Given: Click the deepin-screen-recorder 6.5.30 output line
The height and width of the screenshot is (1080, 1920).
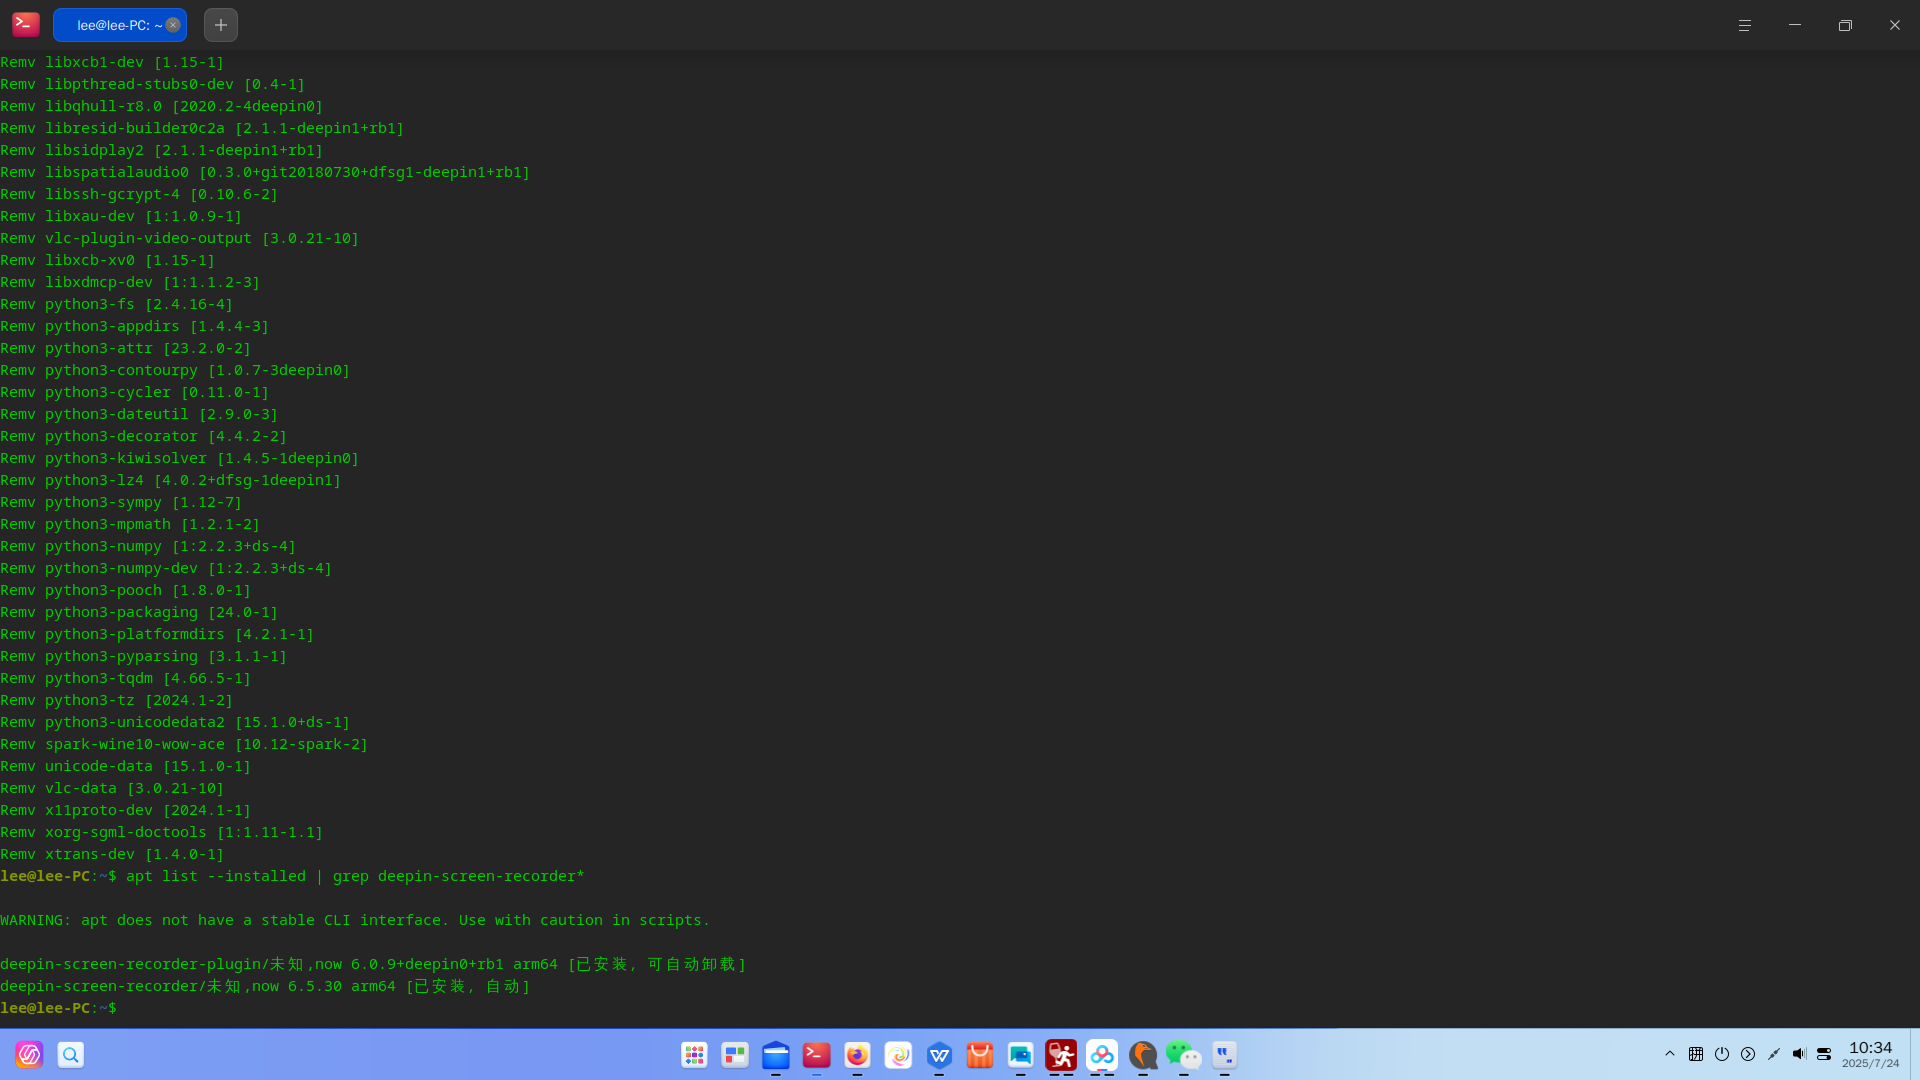Looking at the screenshot, I should pyautogui.click(x=265, y=986).
